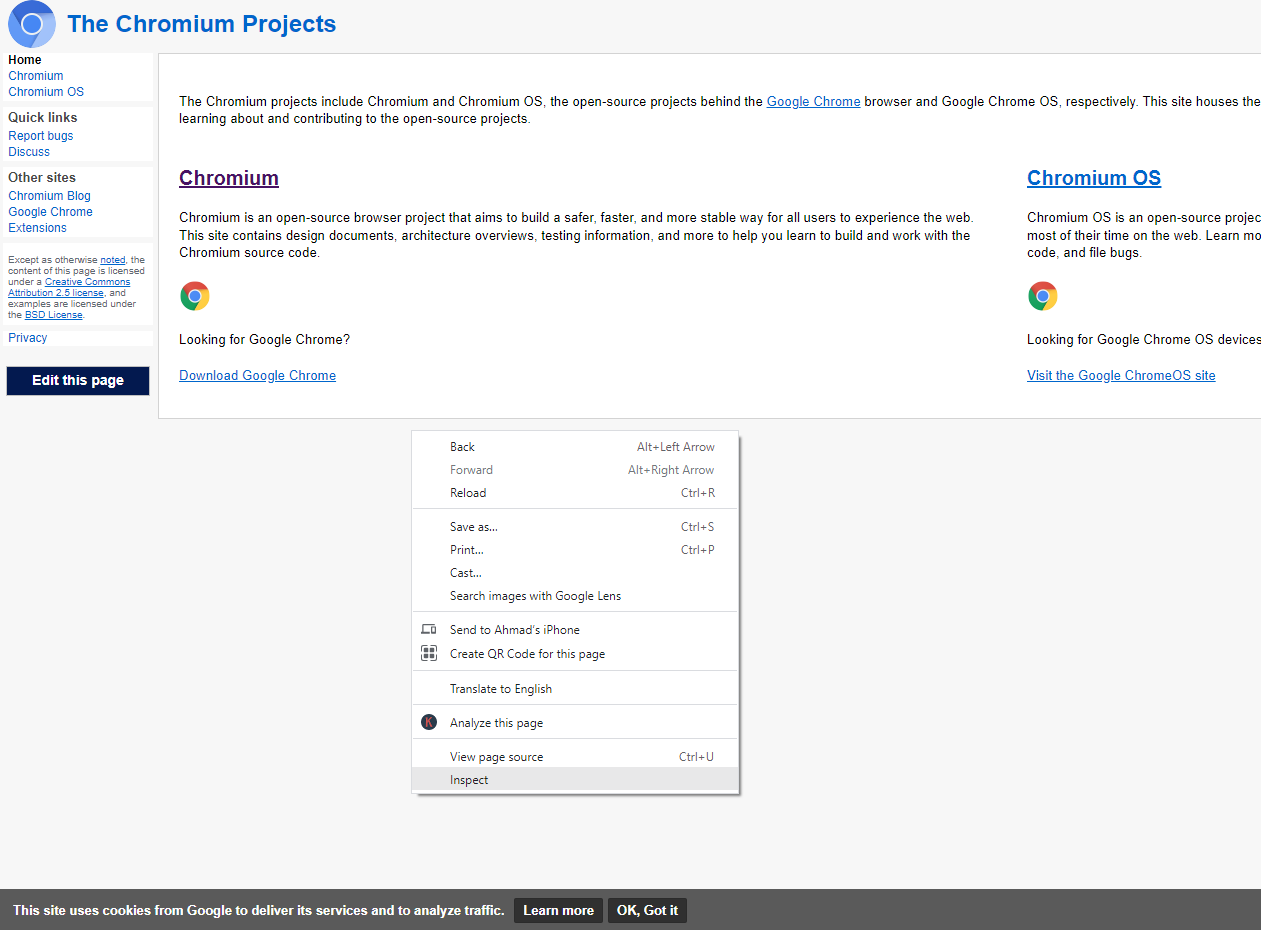Click the Chromium Projects logo
This screenshot has width=1261, height=930.
click(x=29, y=23)
